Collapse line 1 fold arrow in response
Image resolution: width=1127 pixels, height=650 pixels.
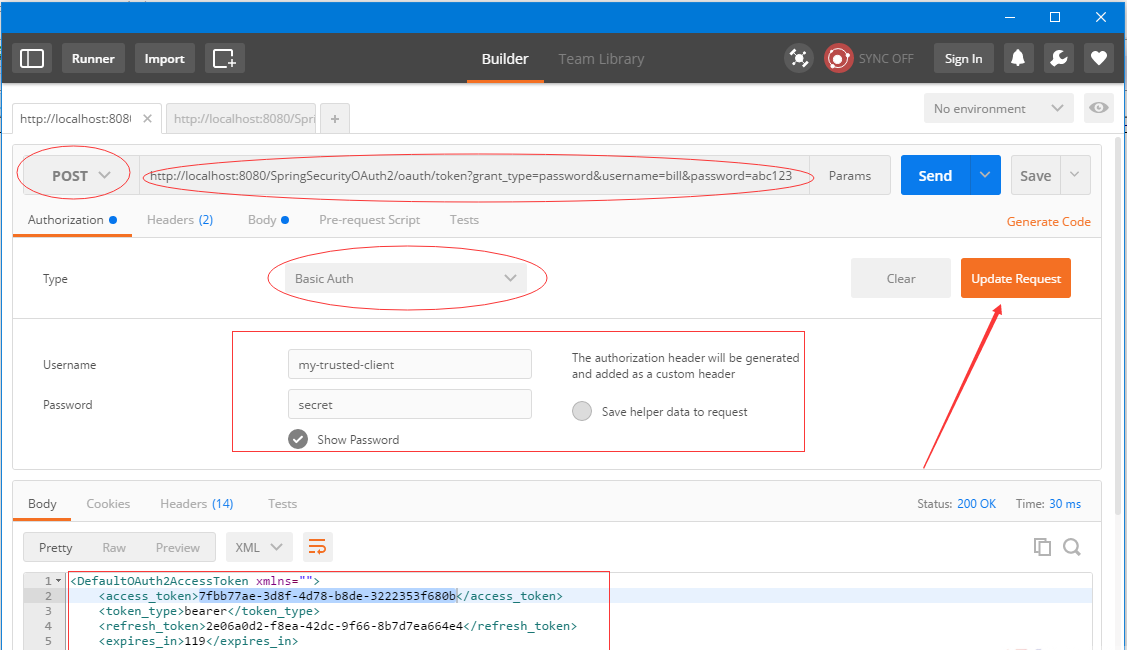pyautogui.click(x=59, y=581)
